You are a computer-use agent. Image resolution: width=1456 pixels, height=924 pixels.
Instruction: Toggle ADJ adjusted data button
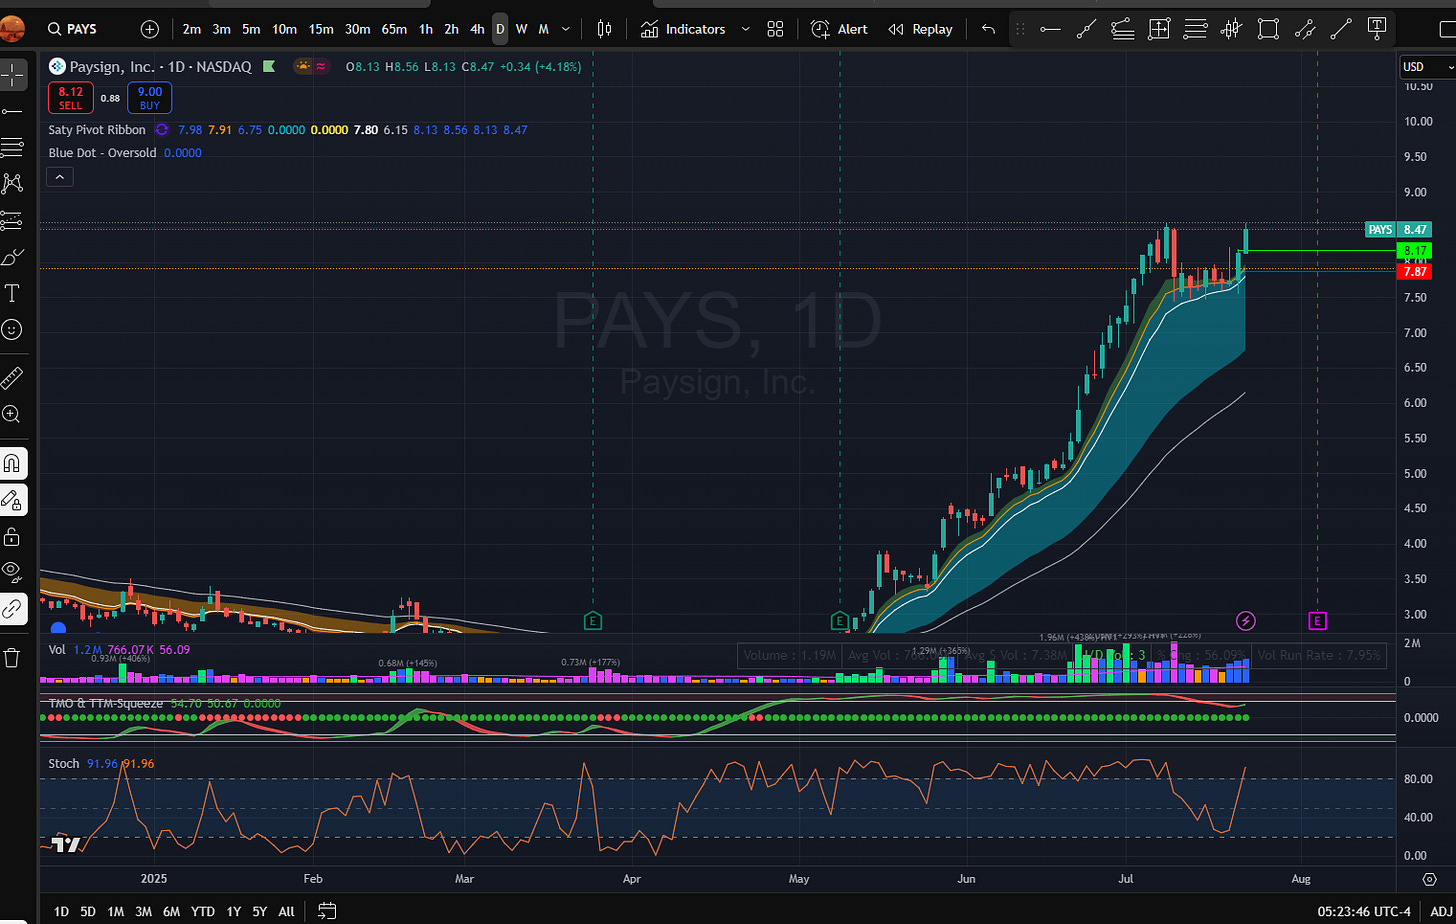(1442, 911)
